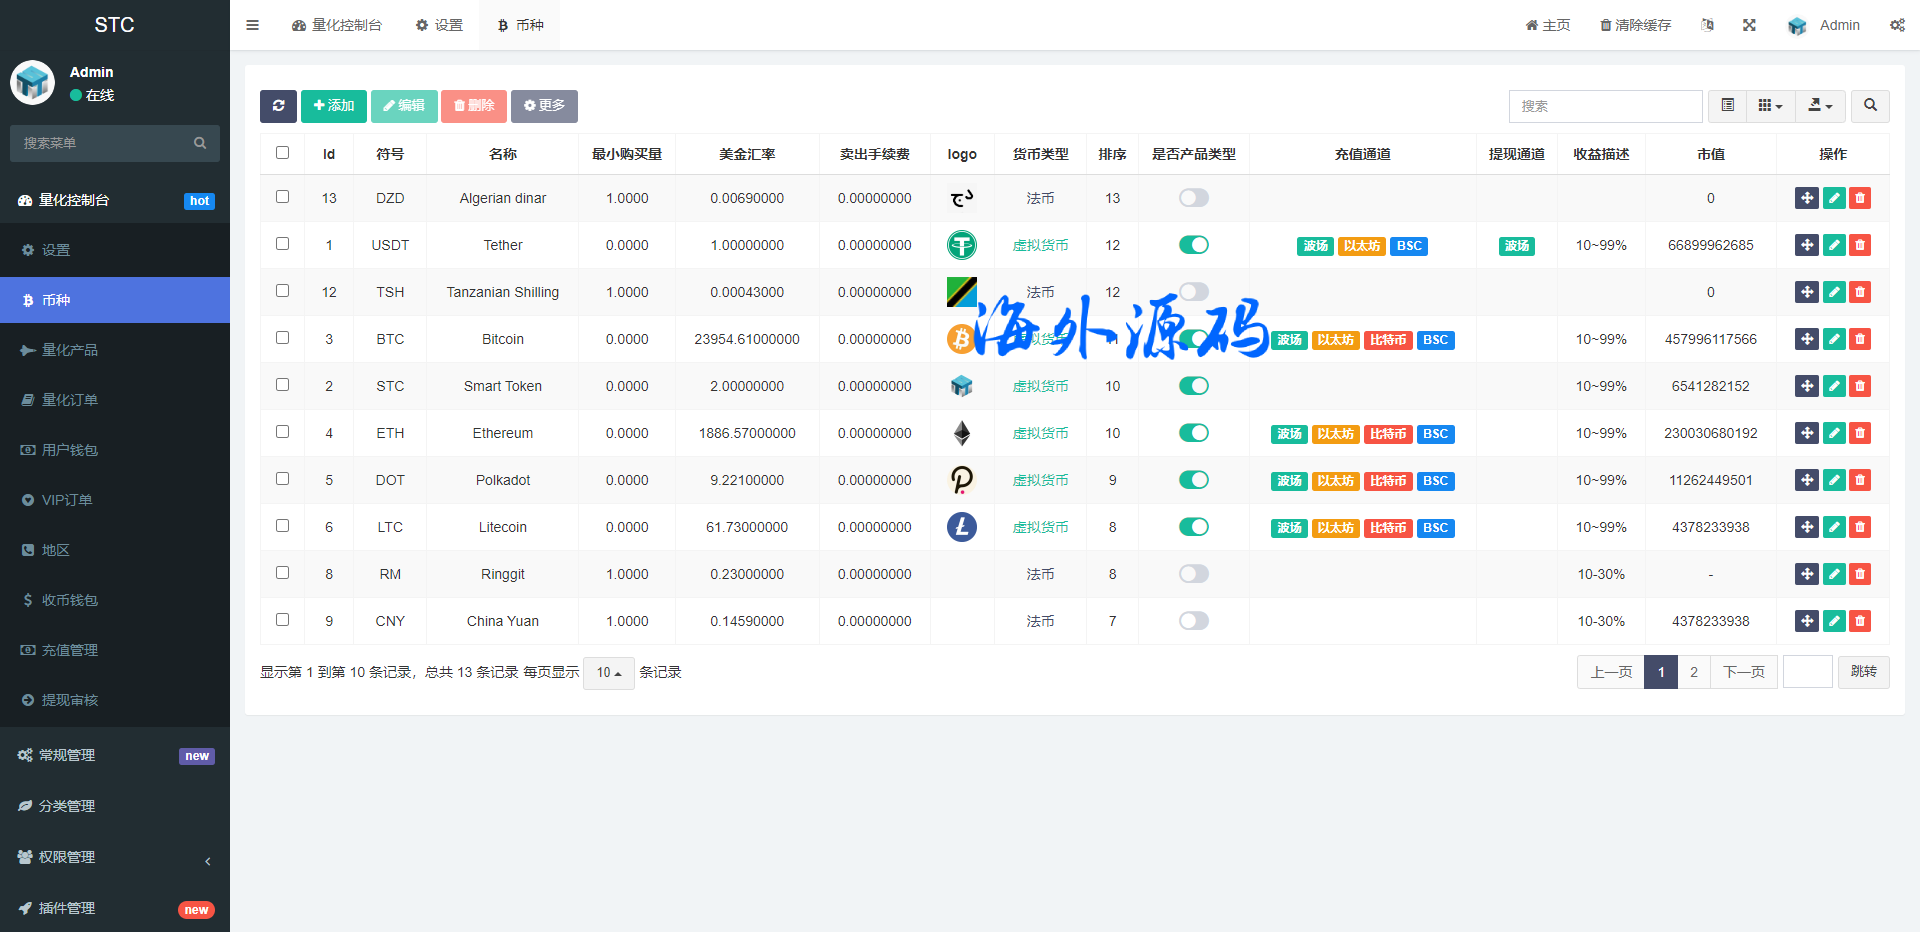Go to page 2 of the records
1920x932 pixels.
[x=1693, y=672]
